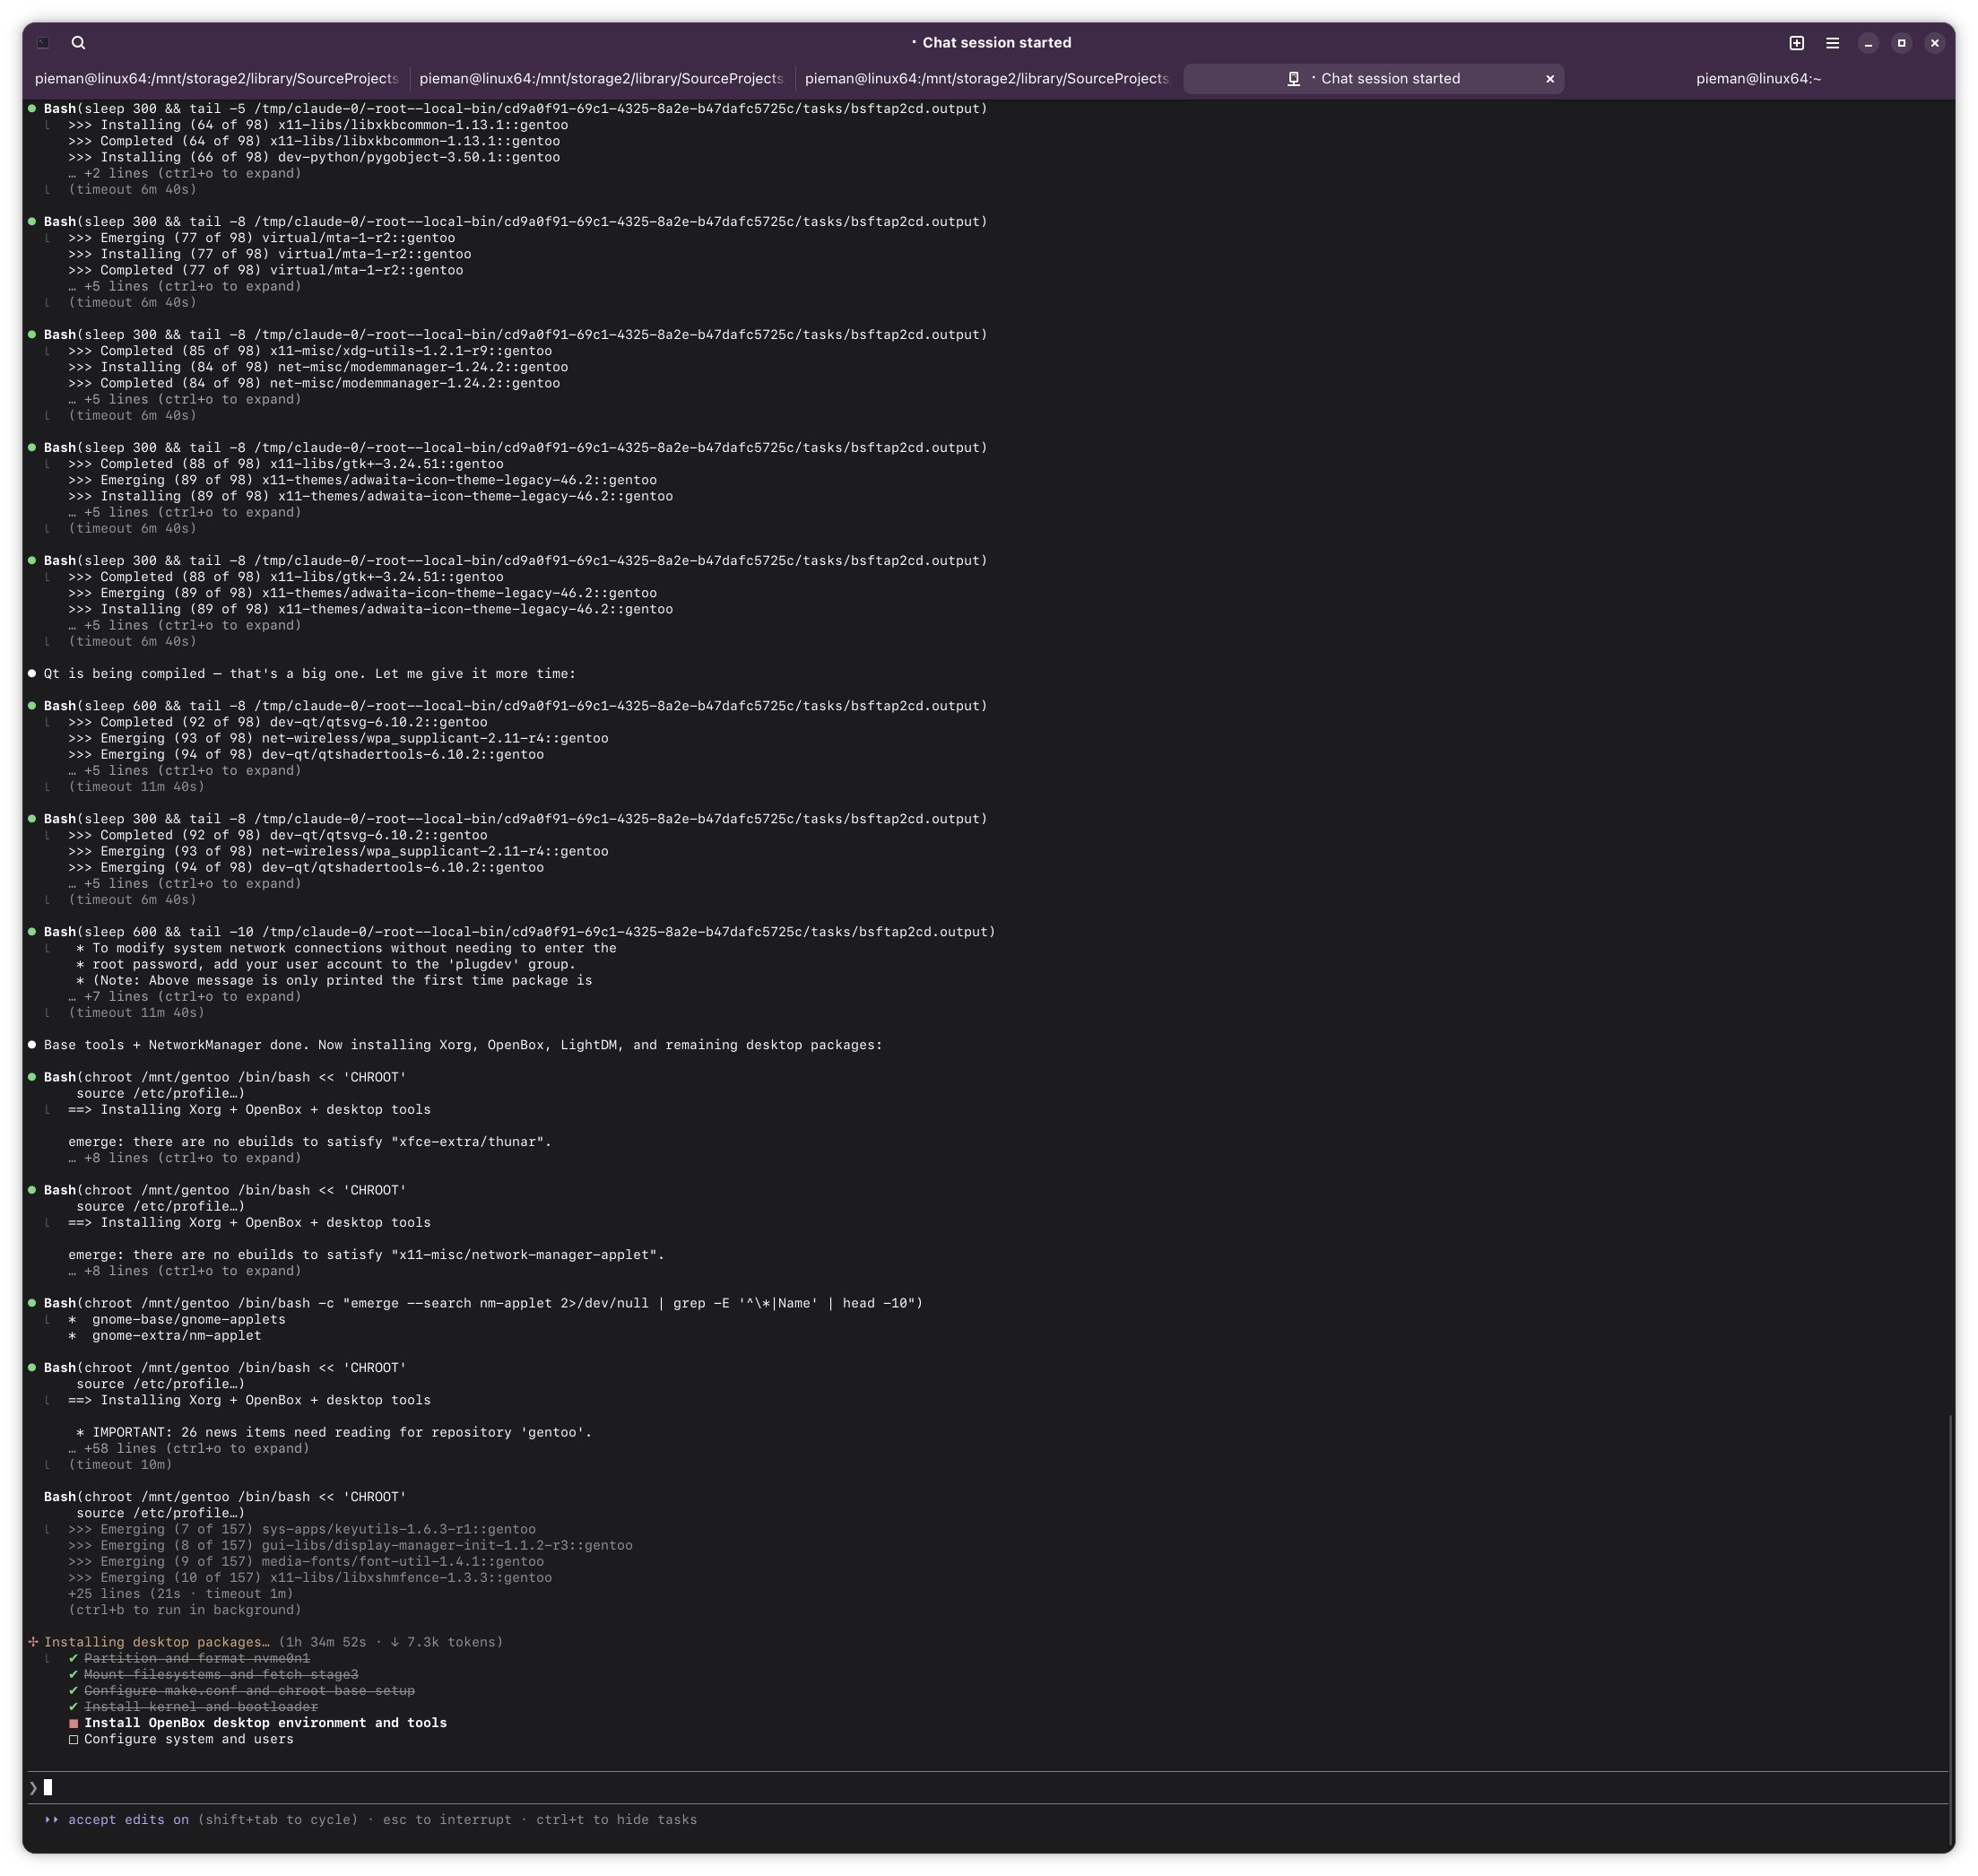Screen dimensions: 1978x1876
Task: Switch to the third SourceProjects terminal tab
Action: point(986,79)
